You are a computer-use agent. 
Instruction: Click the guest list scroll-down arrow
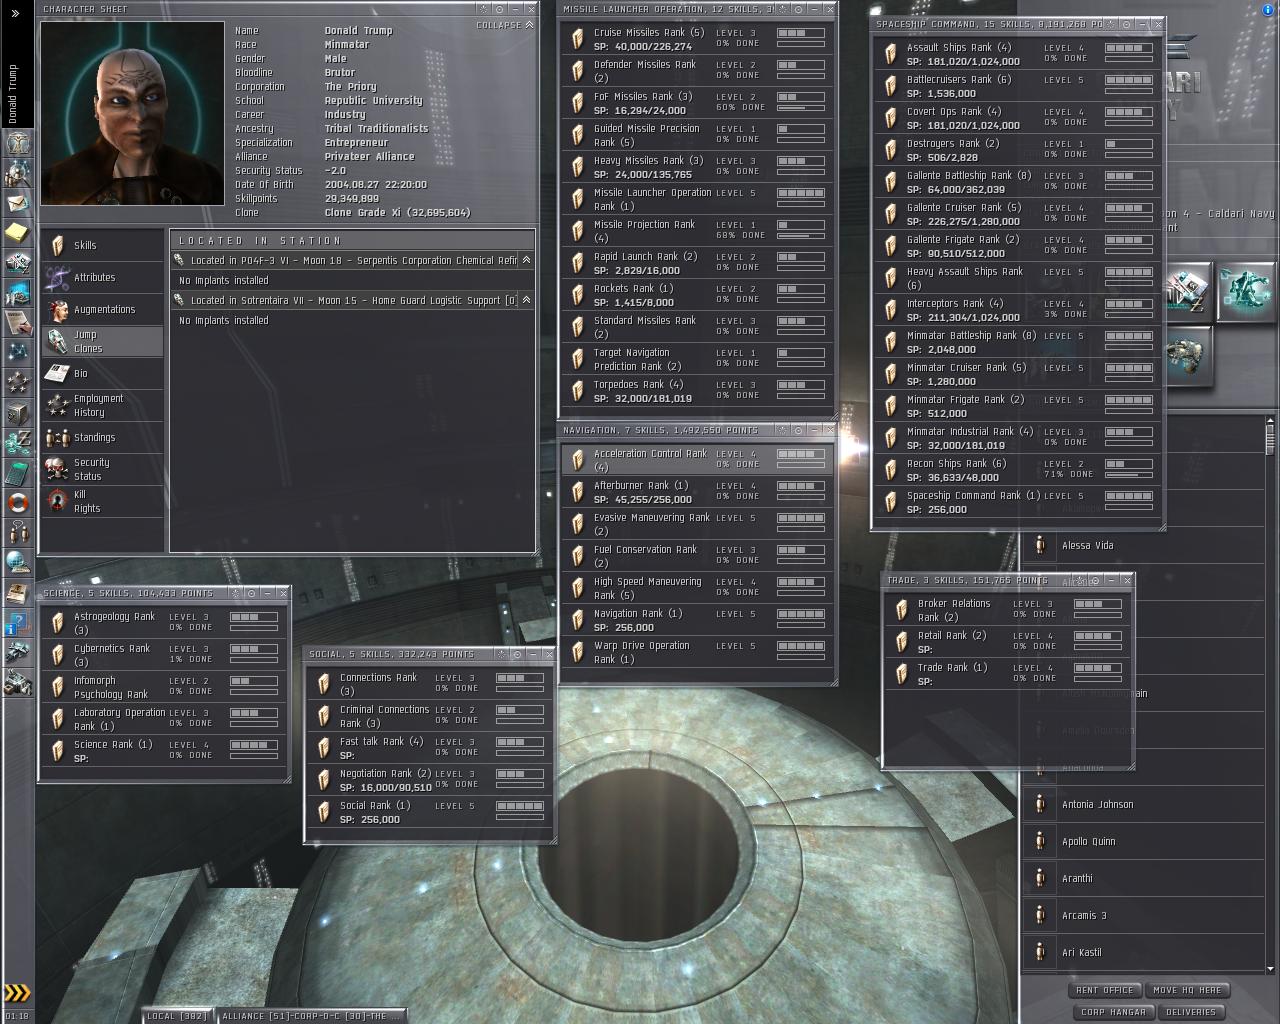(x=1270, y=968)
